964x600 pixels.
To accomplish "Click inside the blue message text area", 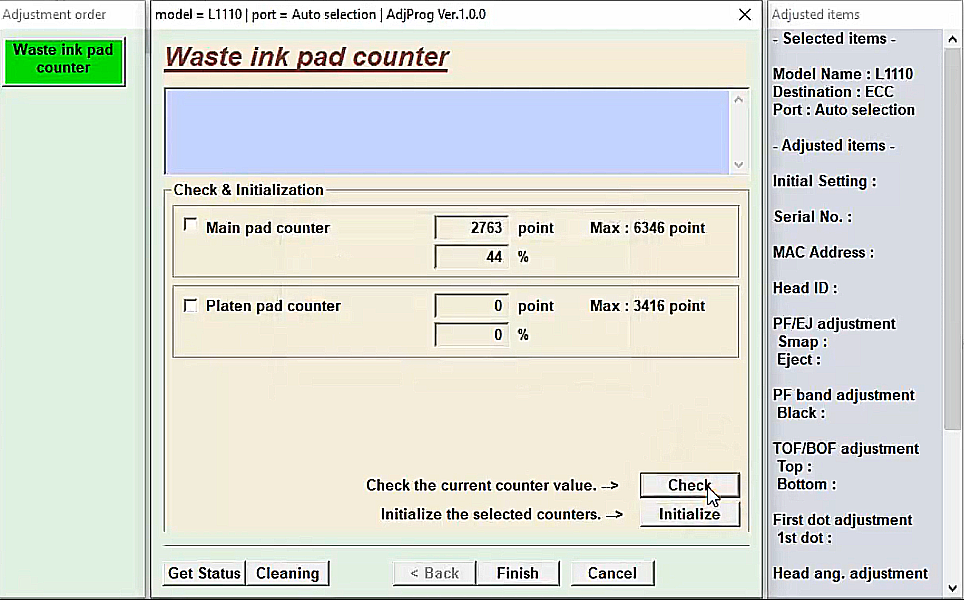I will pyautogui.click(x=447, y=132).
